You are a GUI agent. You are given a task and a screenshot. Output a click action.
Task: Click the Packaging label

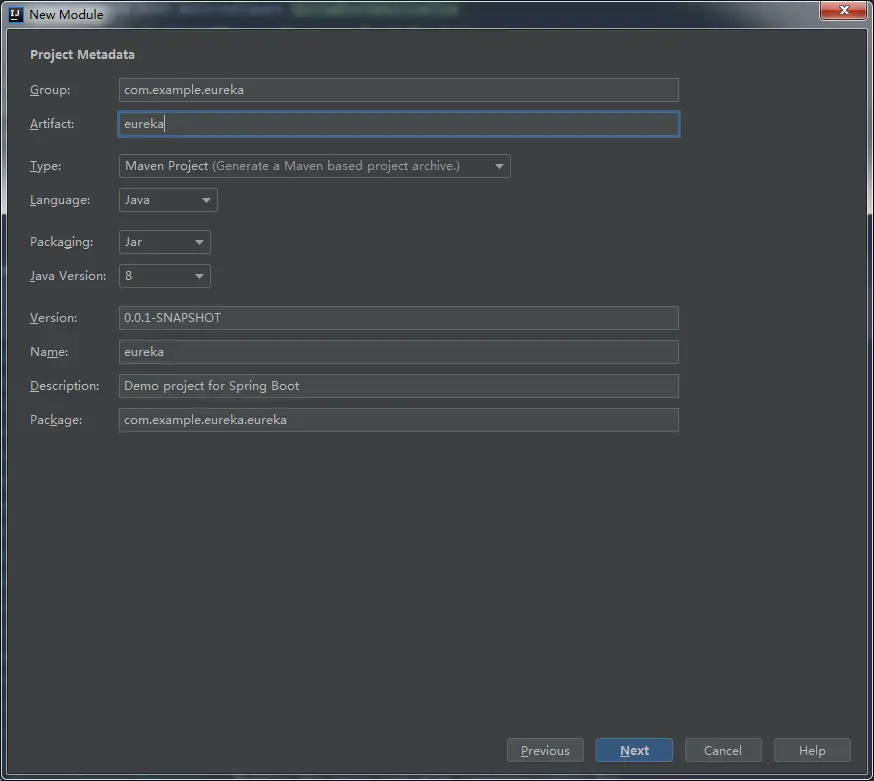(62, 242)
